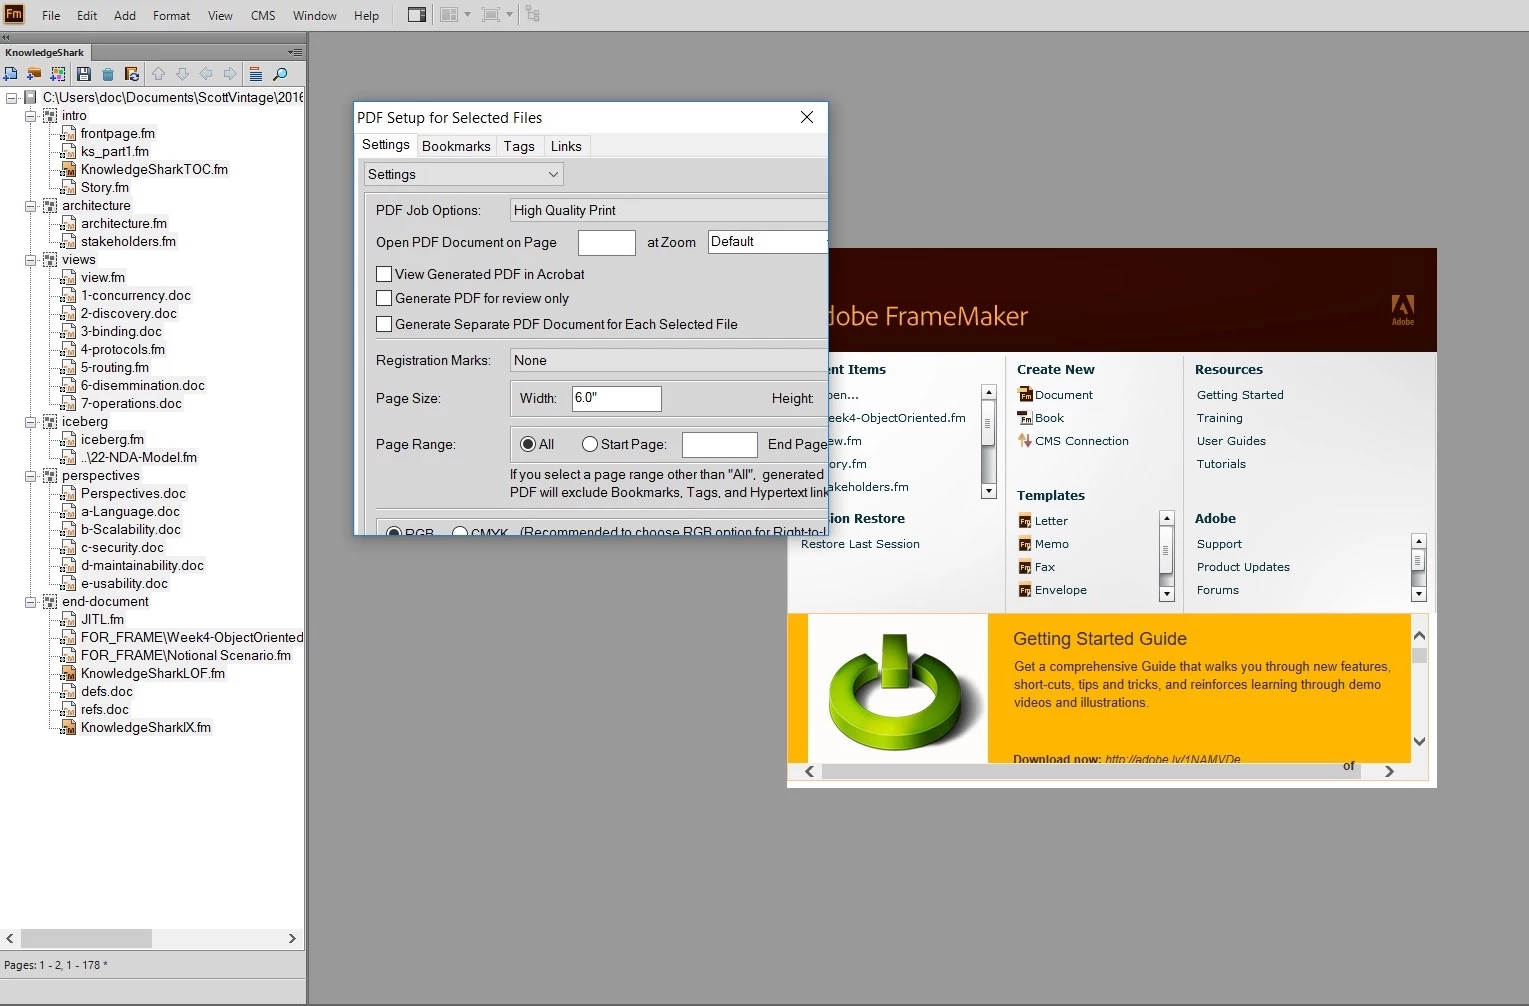Image resolution: width=1529 pixels, height=1006 pixels.
Task: Open the User Guides link
Action: tap(1231, 441)
